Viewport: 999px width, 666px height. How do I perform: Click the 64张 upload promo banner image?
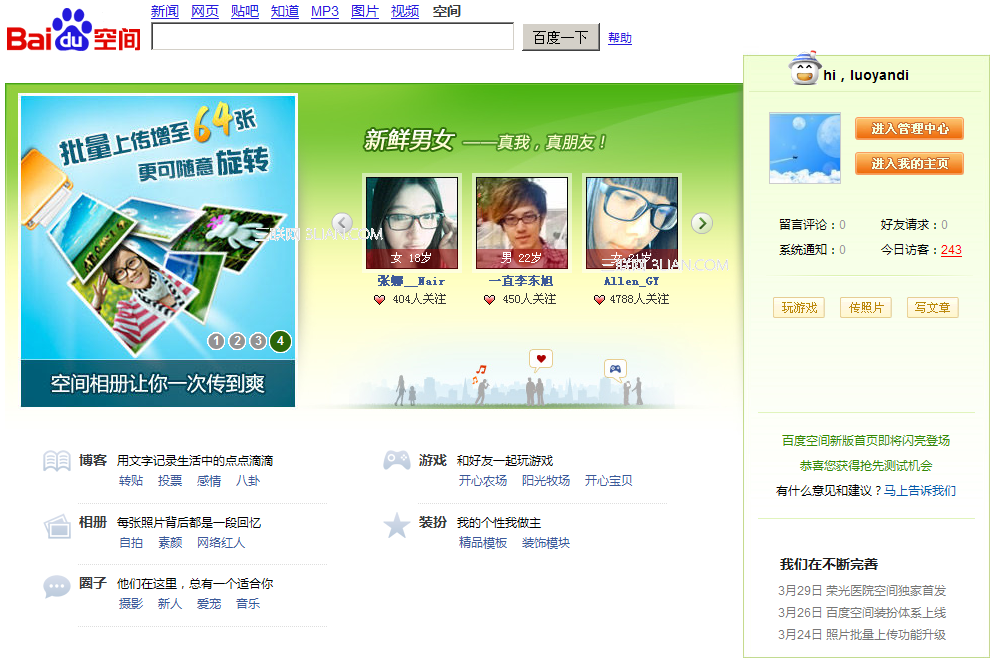tap(158, 228)
